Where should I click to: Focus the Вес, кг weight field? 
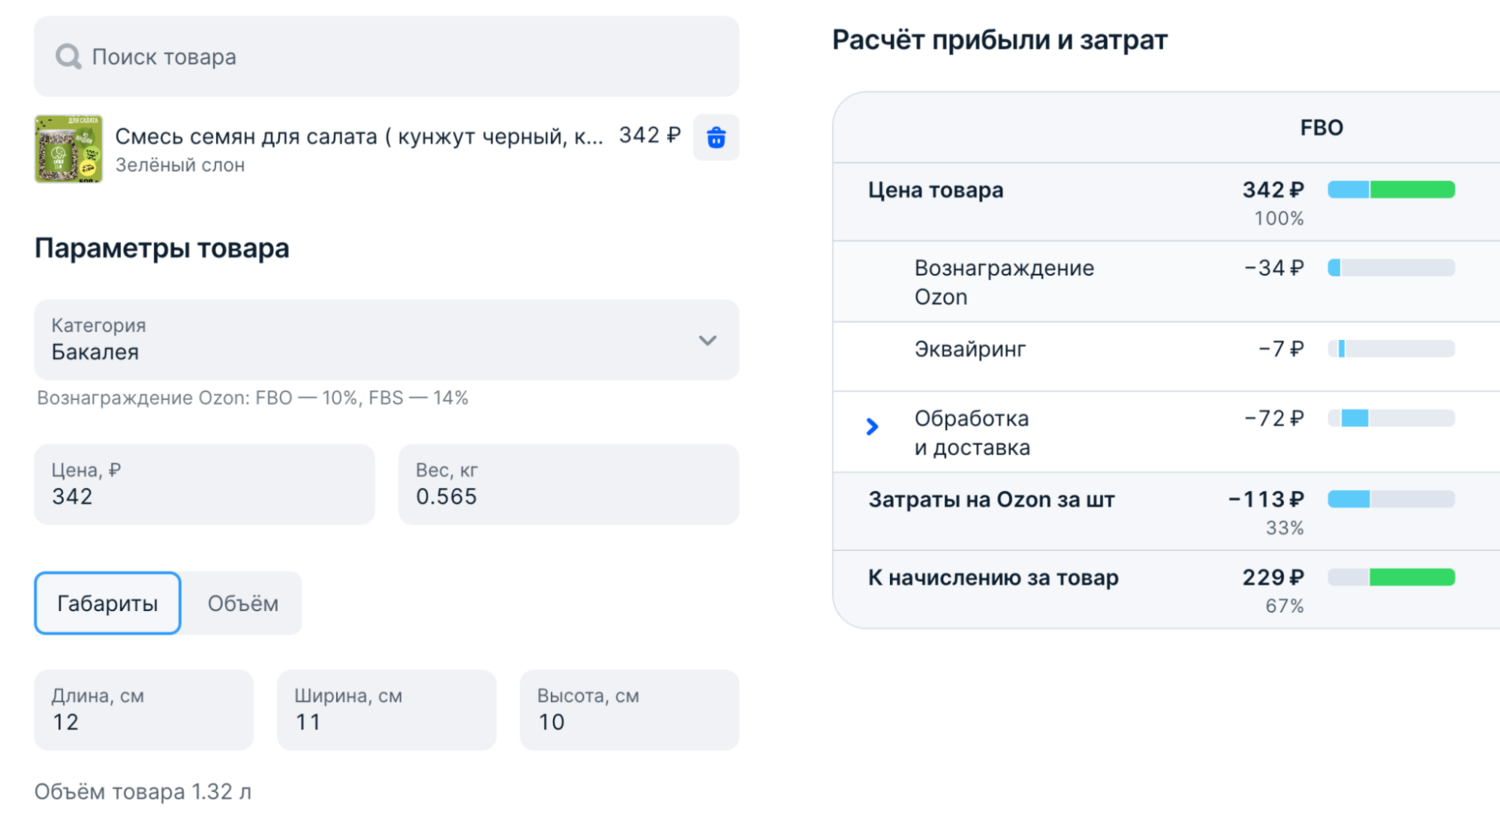(x=568, y=485)
